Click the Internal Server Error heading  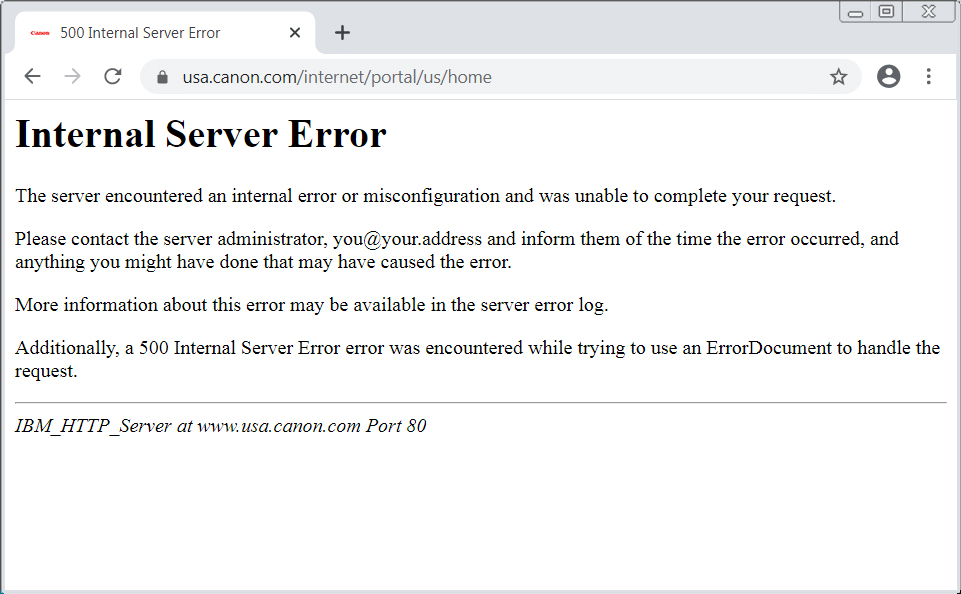tap(199, 133)
